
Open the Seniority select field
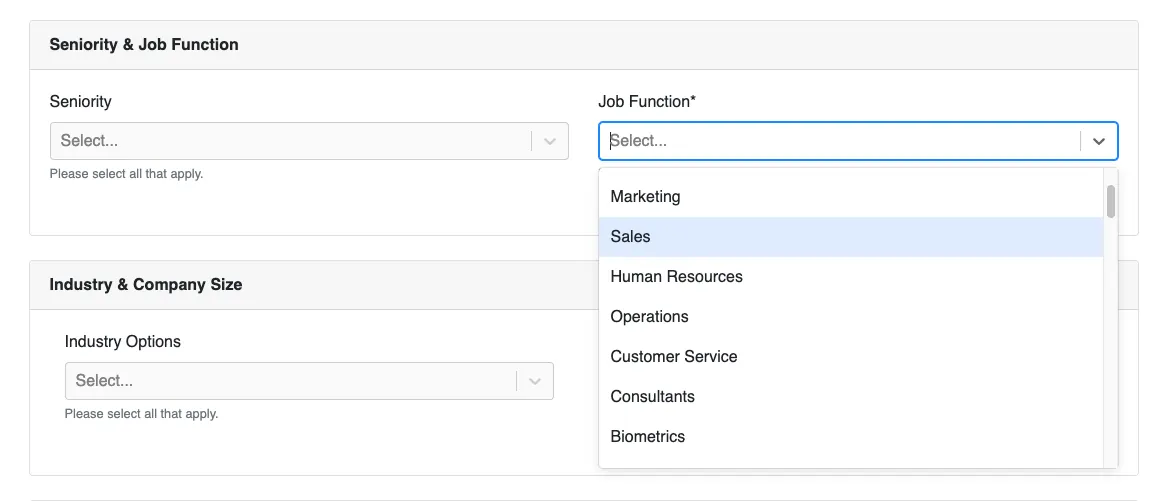pyautogui.click(x=308, y=141)
